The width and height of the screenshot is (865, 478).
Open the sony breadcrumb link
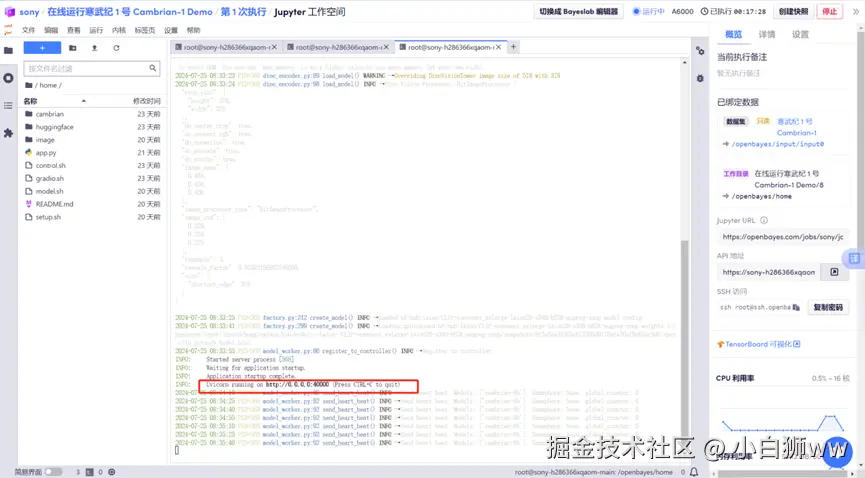click(29, 12)
